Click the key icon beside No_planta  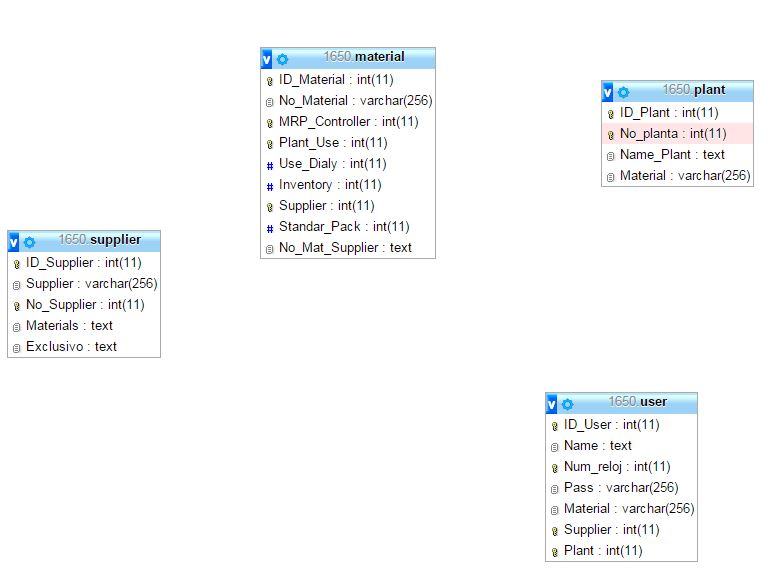610,135
